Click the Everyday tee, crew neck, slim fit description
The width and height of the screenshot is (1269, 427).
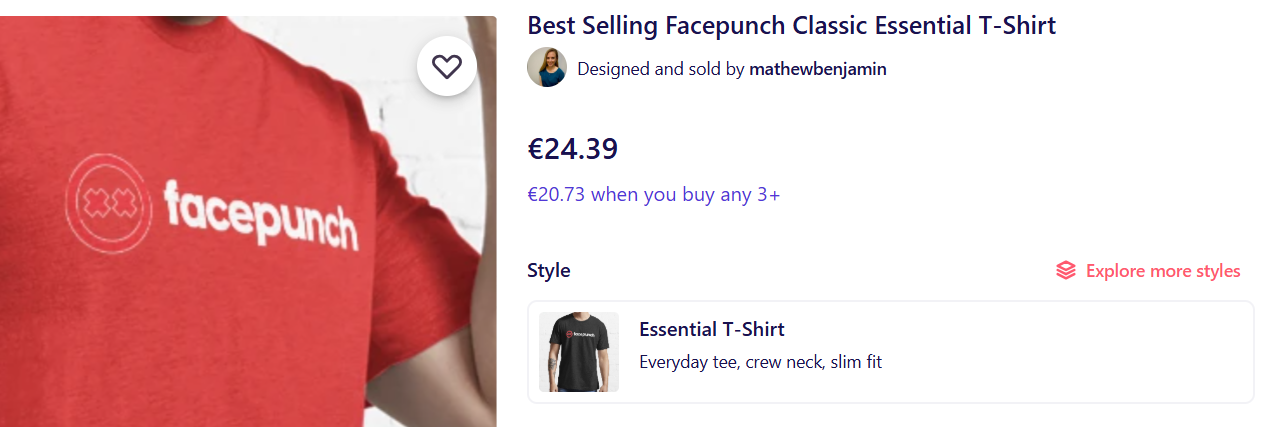pos(760,362)
